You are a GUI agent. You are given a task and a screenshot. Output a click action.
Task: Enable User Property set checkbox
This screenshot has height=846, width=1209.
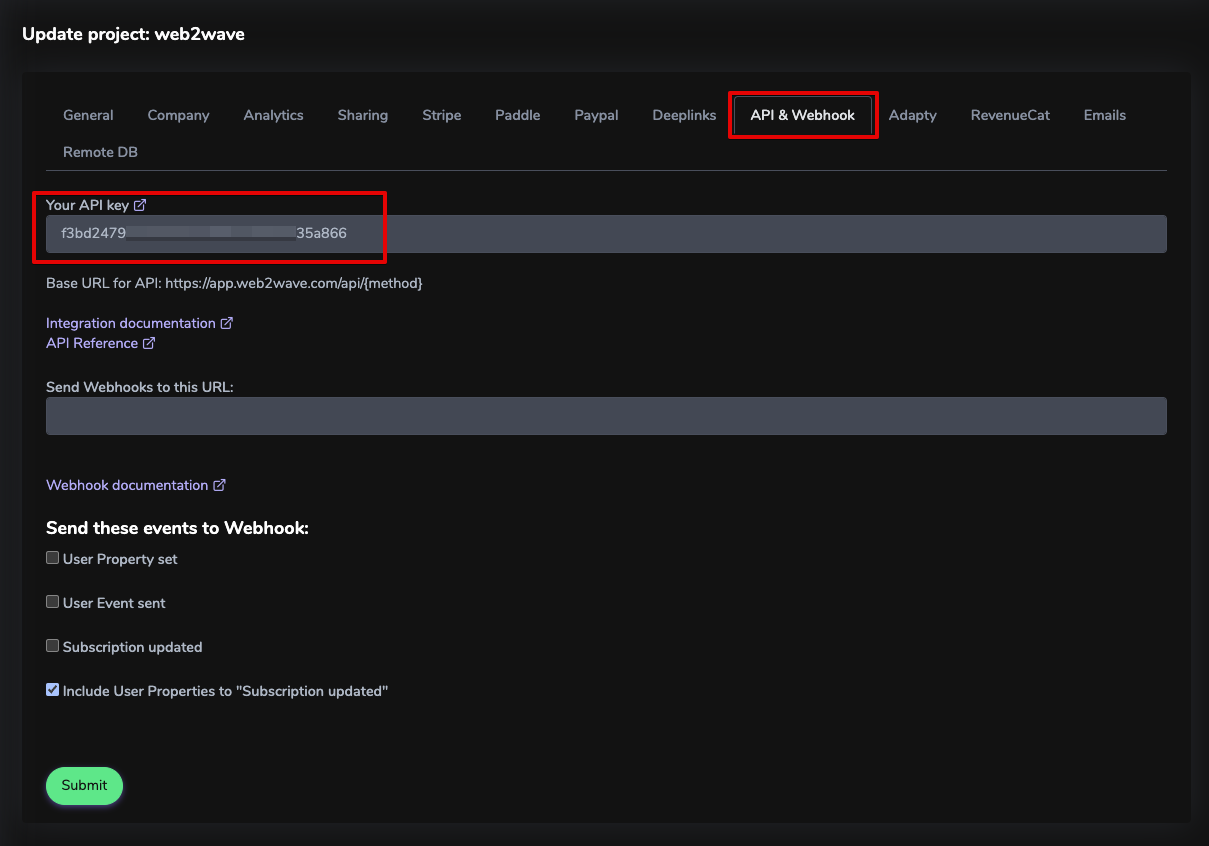pyautogui.click(x=52, y=558)
